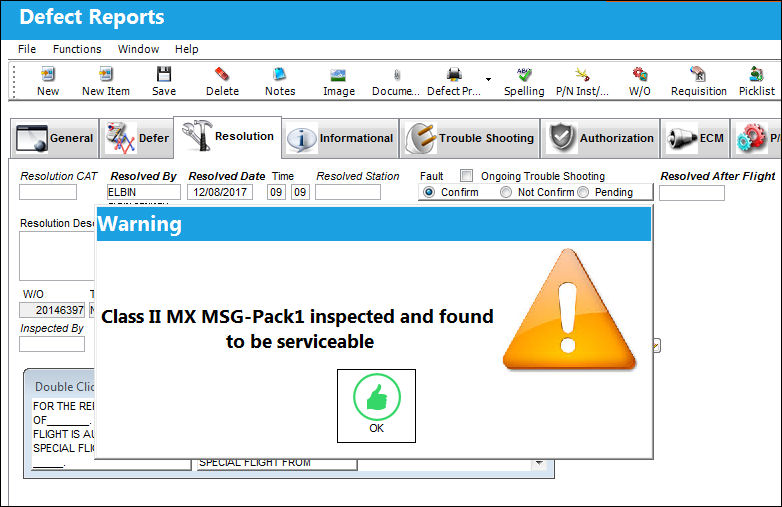Open the Help menu
The image size is (782, 507).
point(187,49)
